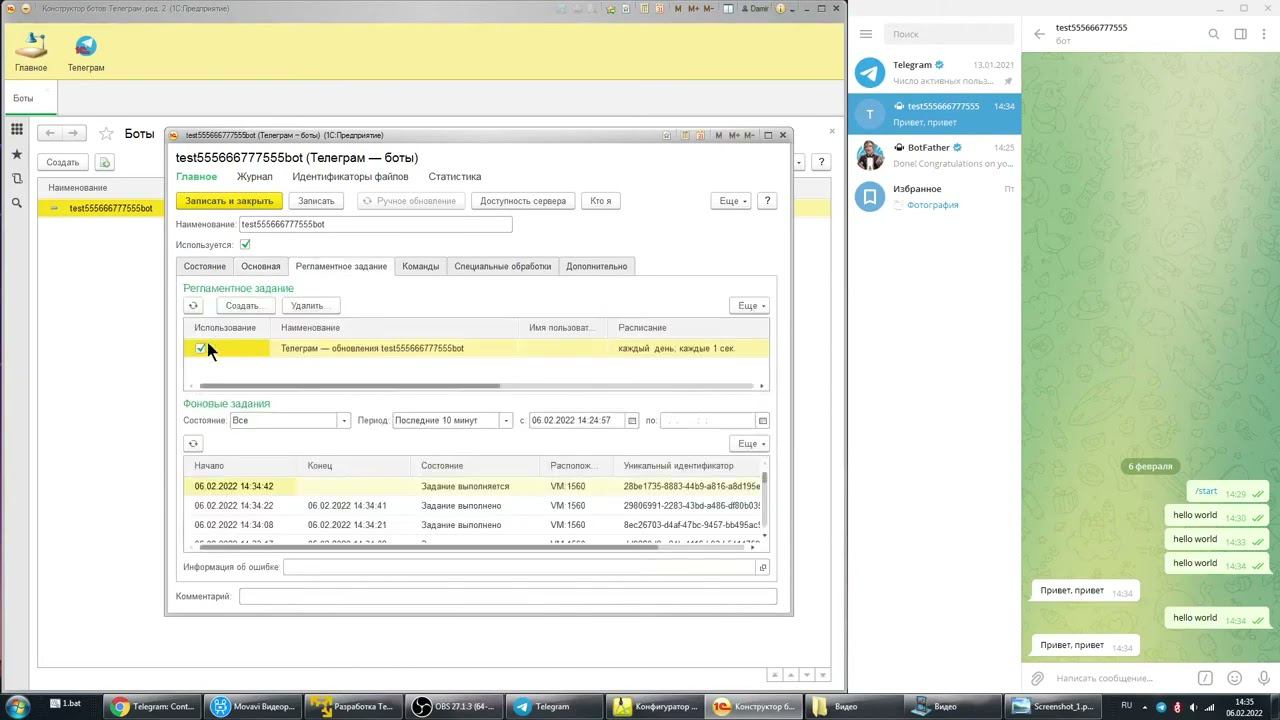The image size is (1280, 720).
Task: Open emoji picker in Telegram
Action: pyautogui.click(x=1235, y=678)
